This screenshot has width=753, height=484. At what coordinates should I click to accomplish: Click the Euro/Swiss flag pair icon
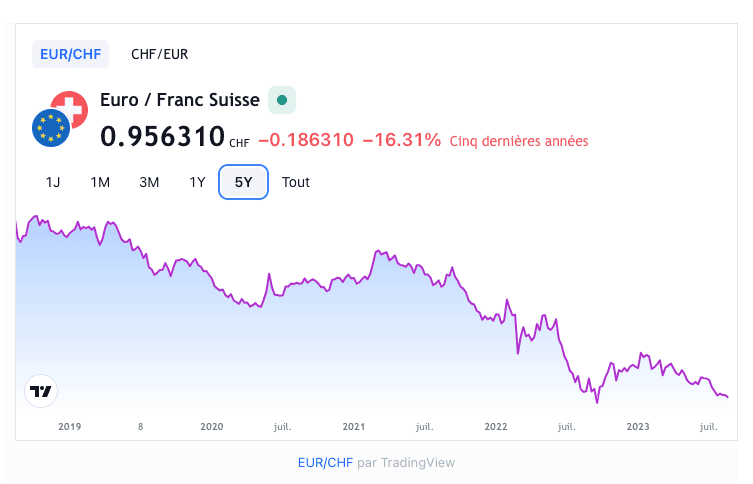pos(58,118)
